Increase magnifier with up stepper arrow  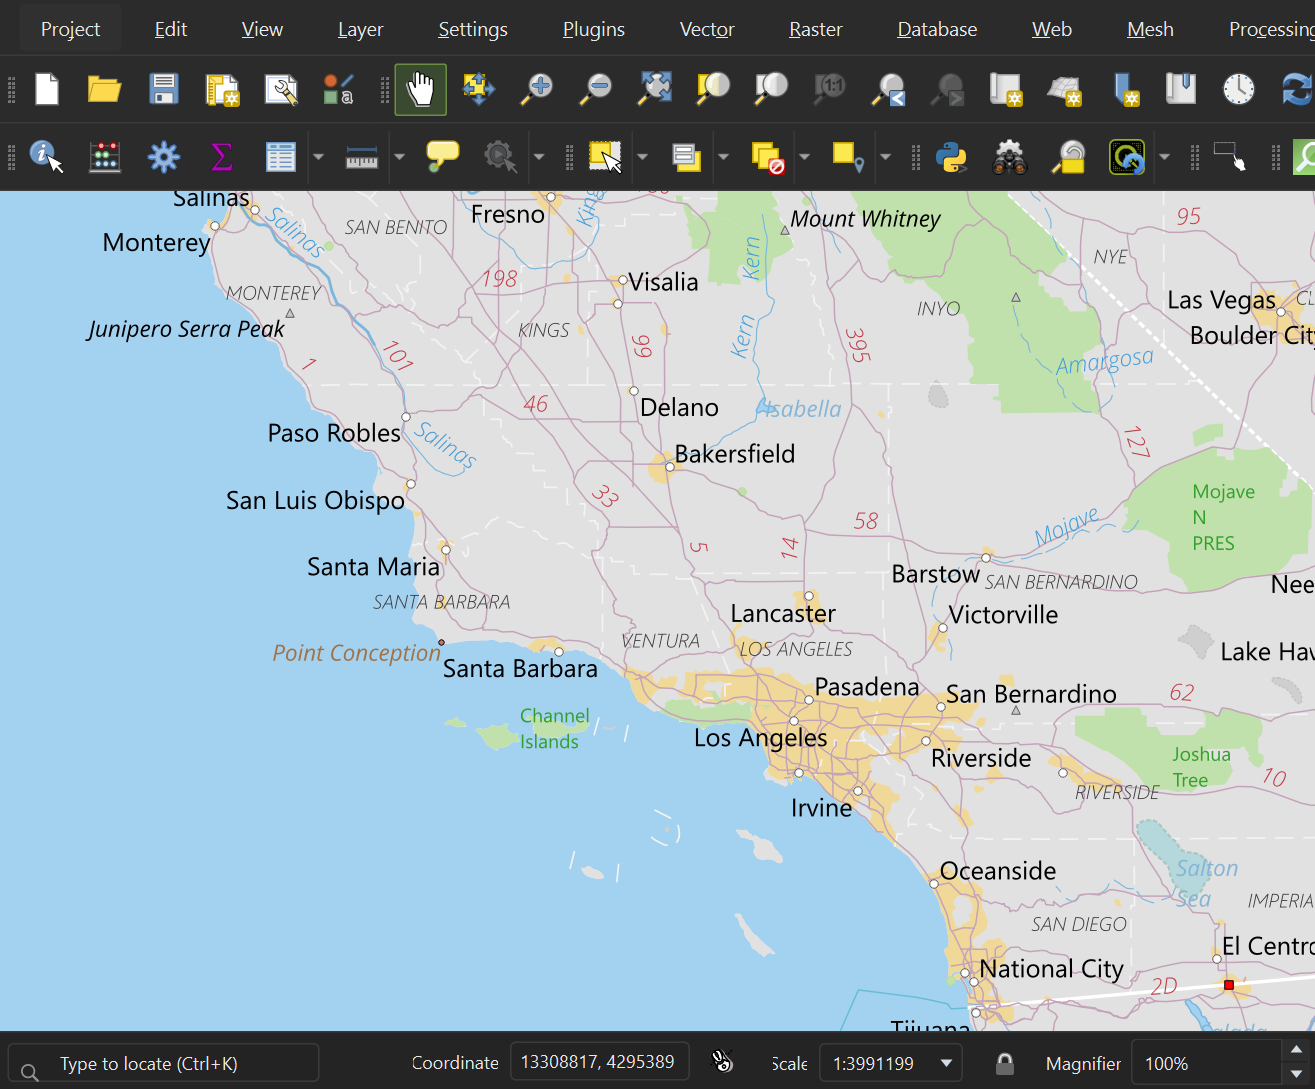(1297, 1050)
